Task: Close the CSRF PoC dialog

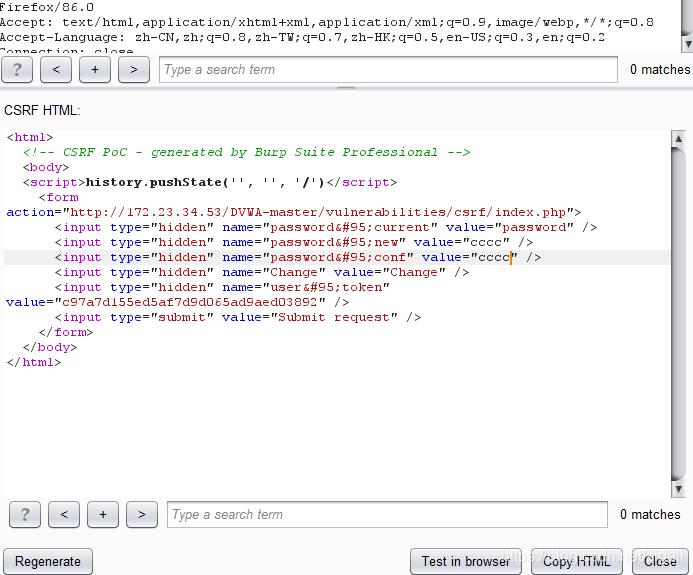Action: [660, 561]
